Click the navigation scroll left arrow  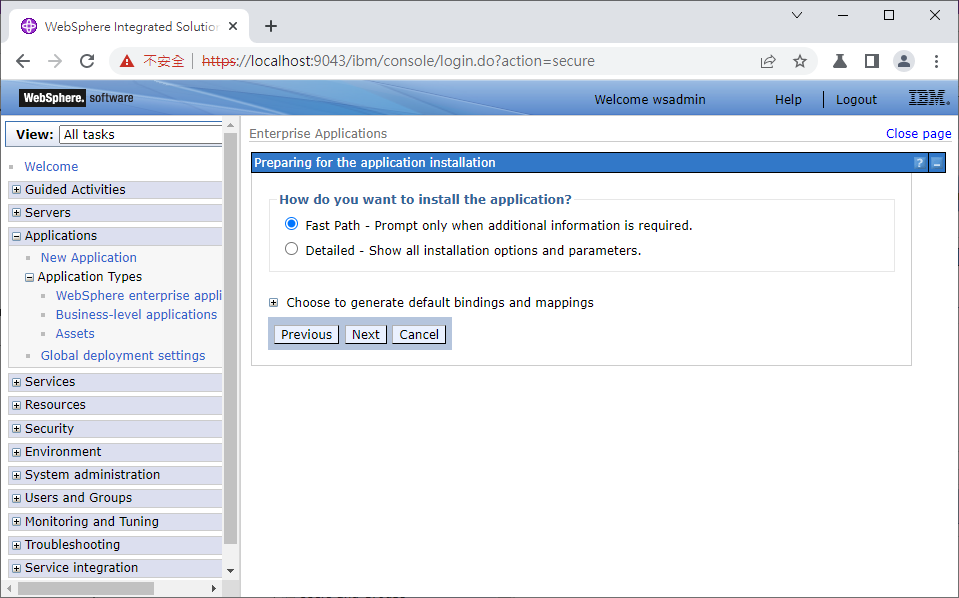tap(9, 588)
